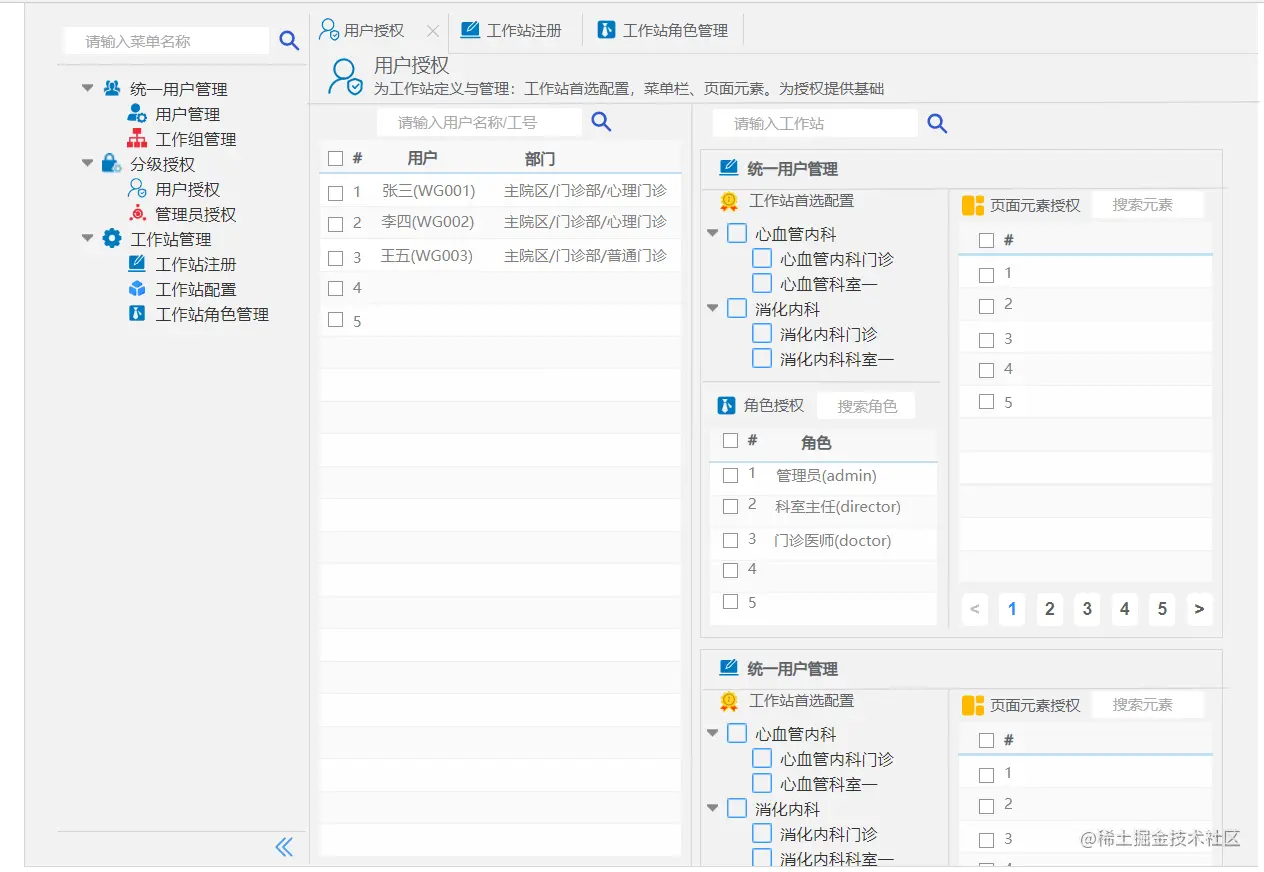Image resolution: width=1264 pixels, height=872 pixels.
Task: Focus the 搜索角色 search field
Action: coord(866,406)
